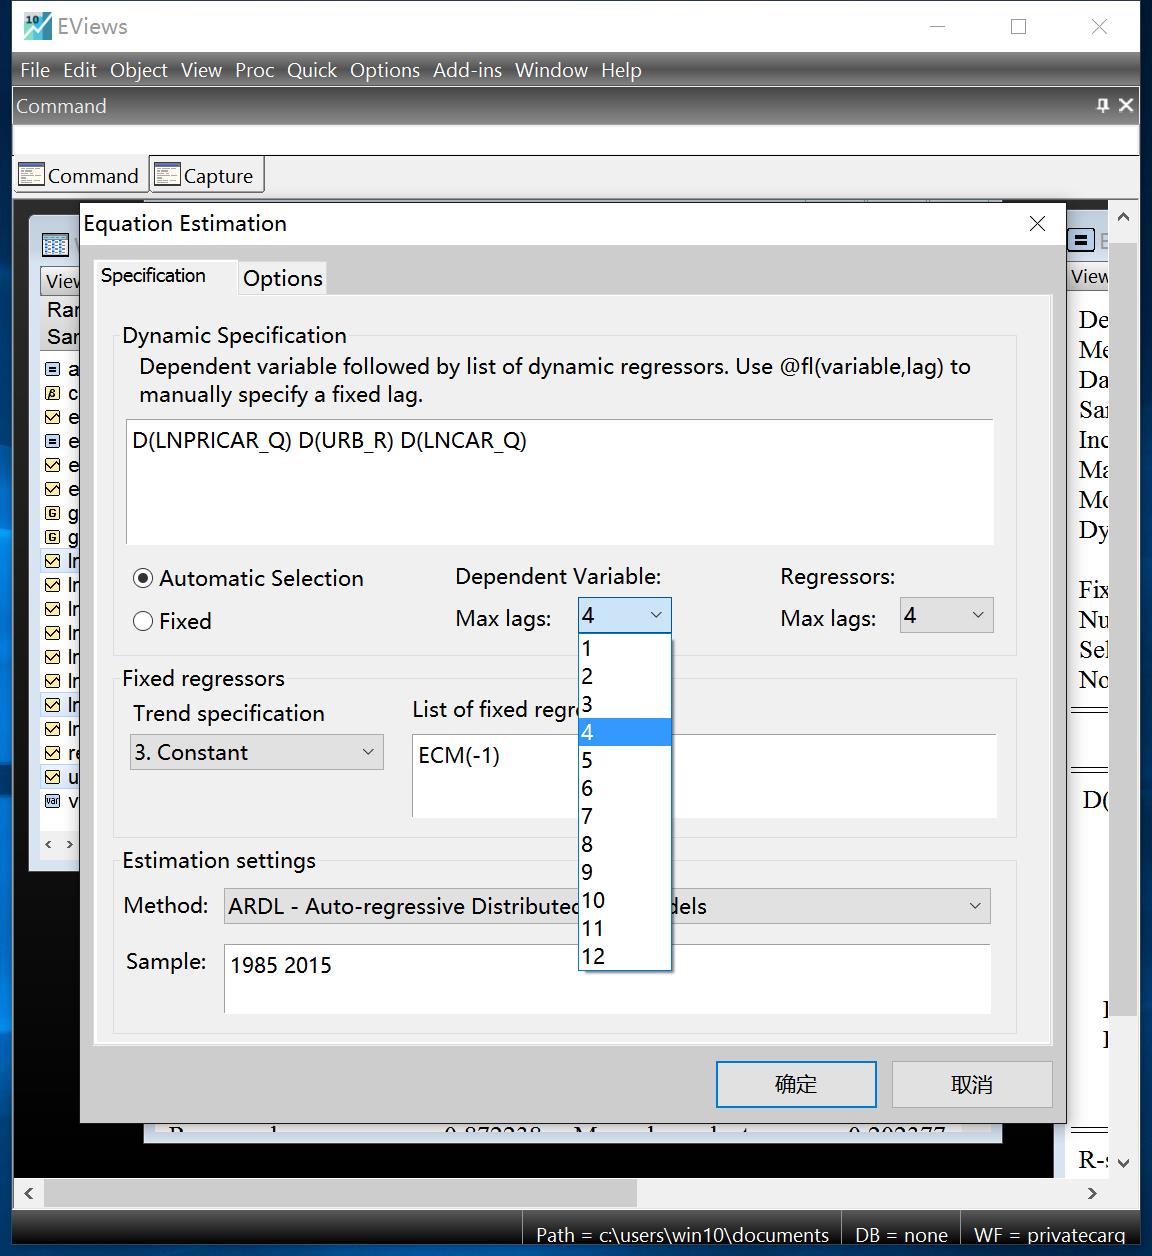Open the Options menu in the menu bar
Screen dimensions: 1152x1256
pos(385,70)
